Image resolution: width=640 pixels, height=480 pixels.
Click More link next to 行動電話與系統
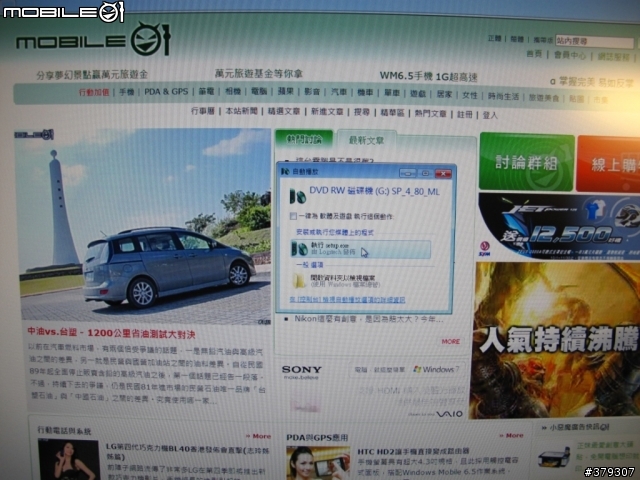[258, 436]
